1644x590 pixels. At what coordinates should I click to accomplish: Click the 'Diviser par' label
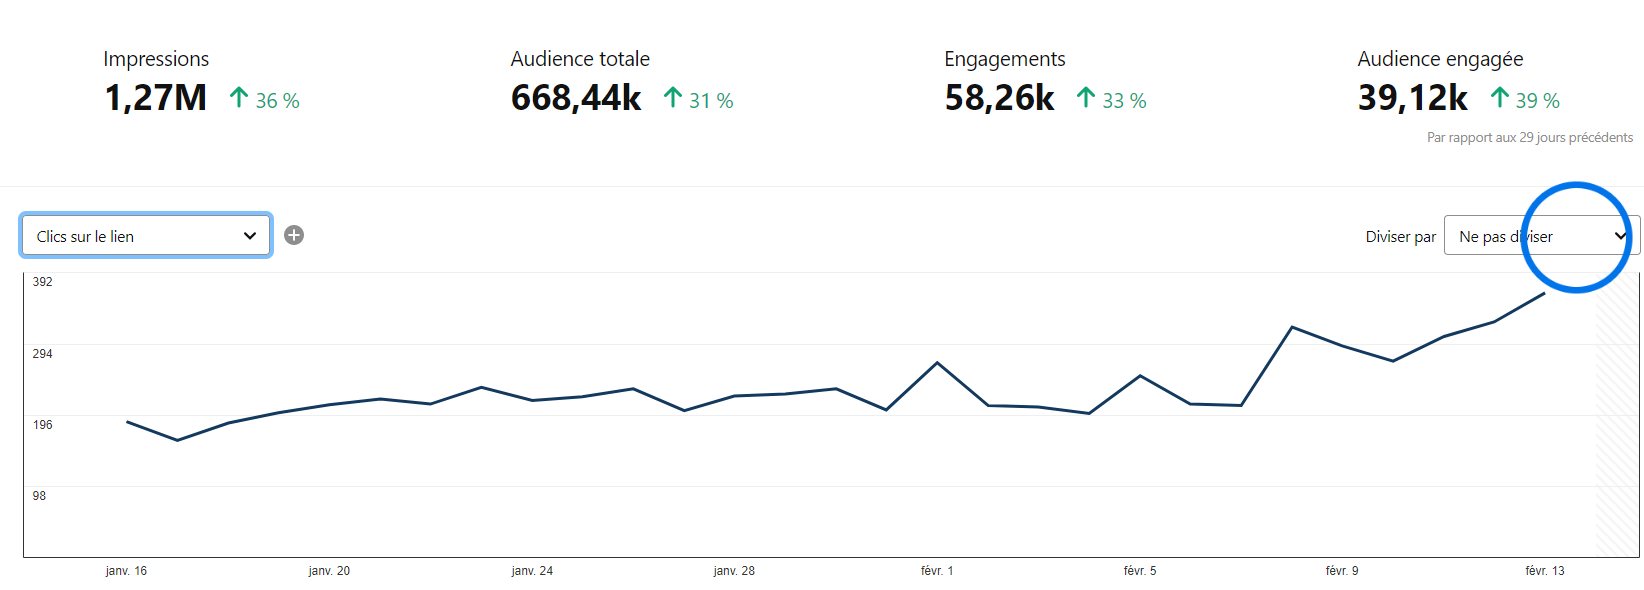(1400, 237)
